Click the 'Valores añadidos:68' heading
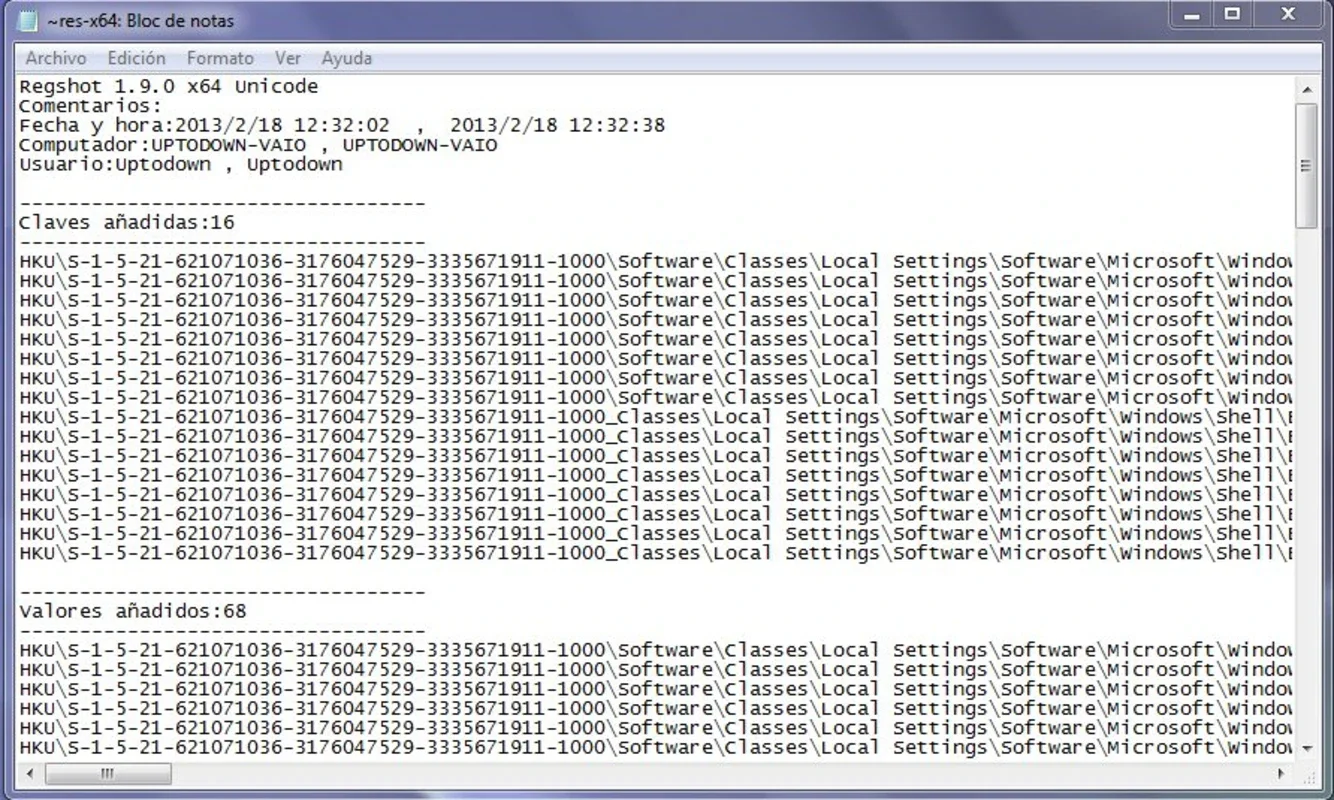 (x=133, y=611)
